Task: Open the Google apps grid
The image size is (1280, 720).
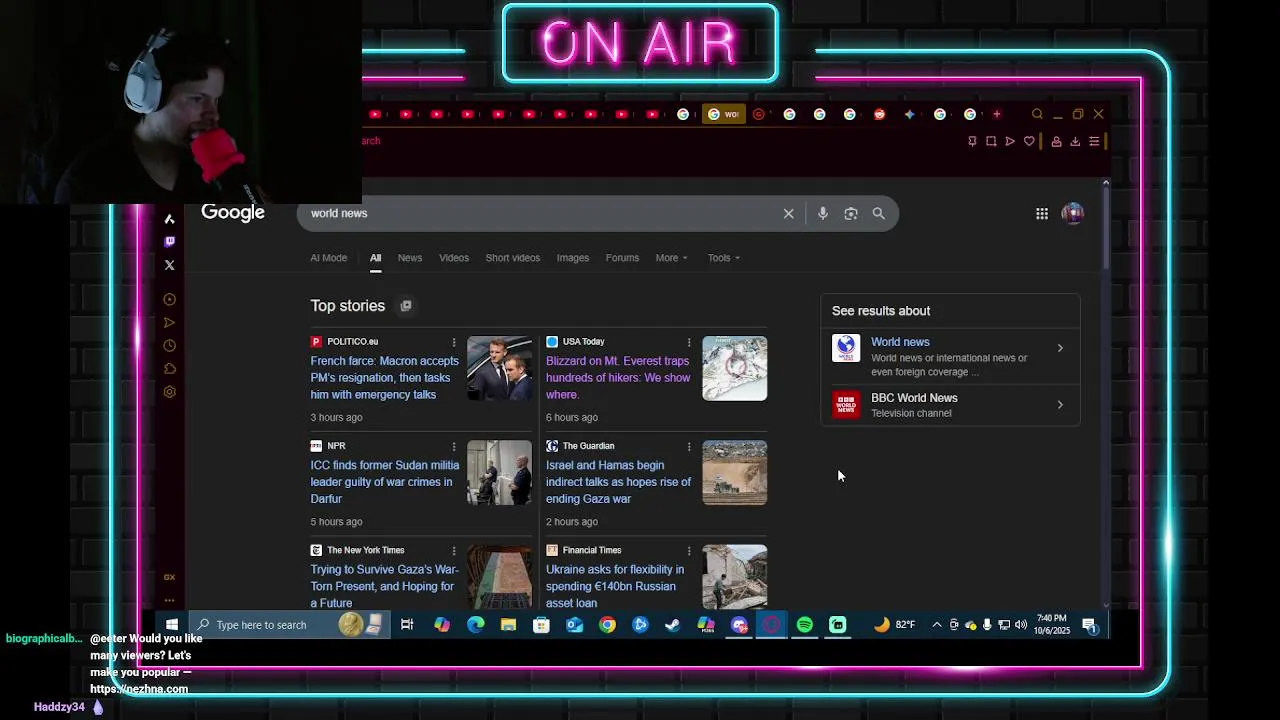Action: 1042,213
